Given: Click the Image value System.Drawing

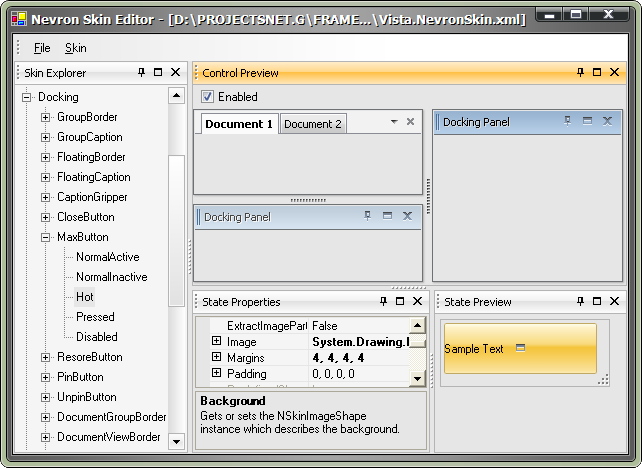Looking at the screenshot, I should click(x=360, y=342).
